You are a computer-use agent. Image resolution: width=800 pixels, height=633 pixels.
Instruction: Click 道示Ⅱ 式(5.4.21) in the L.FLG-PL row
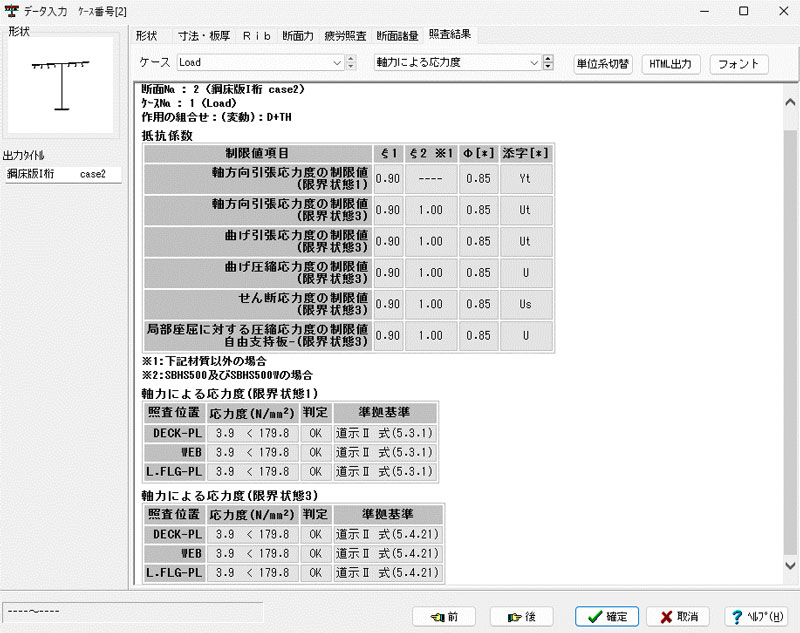[387, 573]
